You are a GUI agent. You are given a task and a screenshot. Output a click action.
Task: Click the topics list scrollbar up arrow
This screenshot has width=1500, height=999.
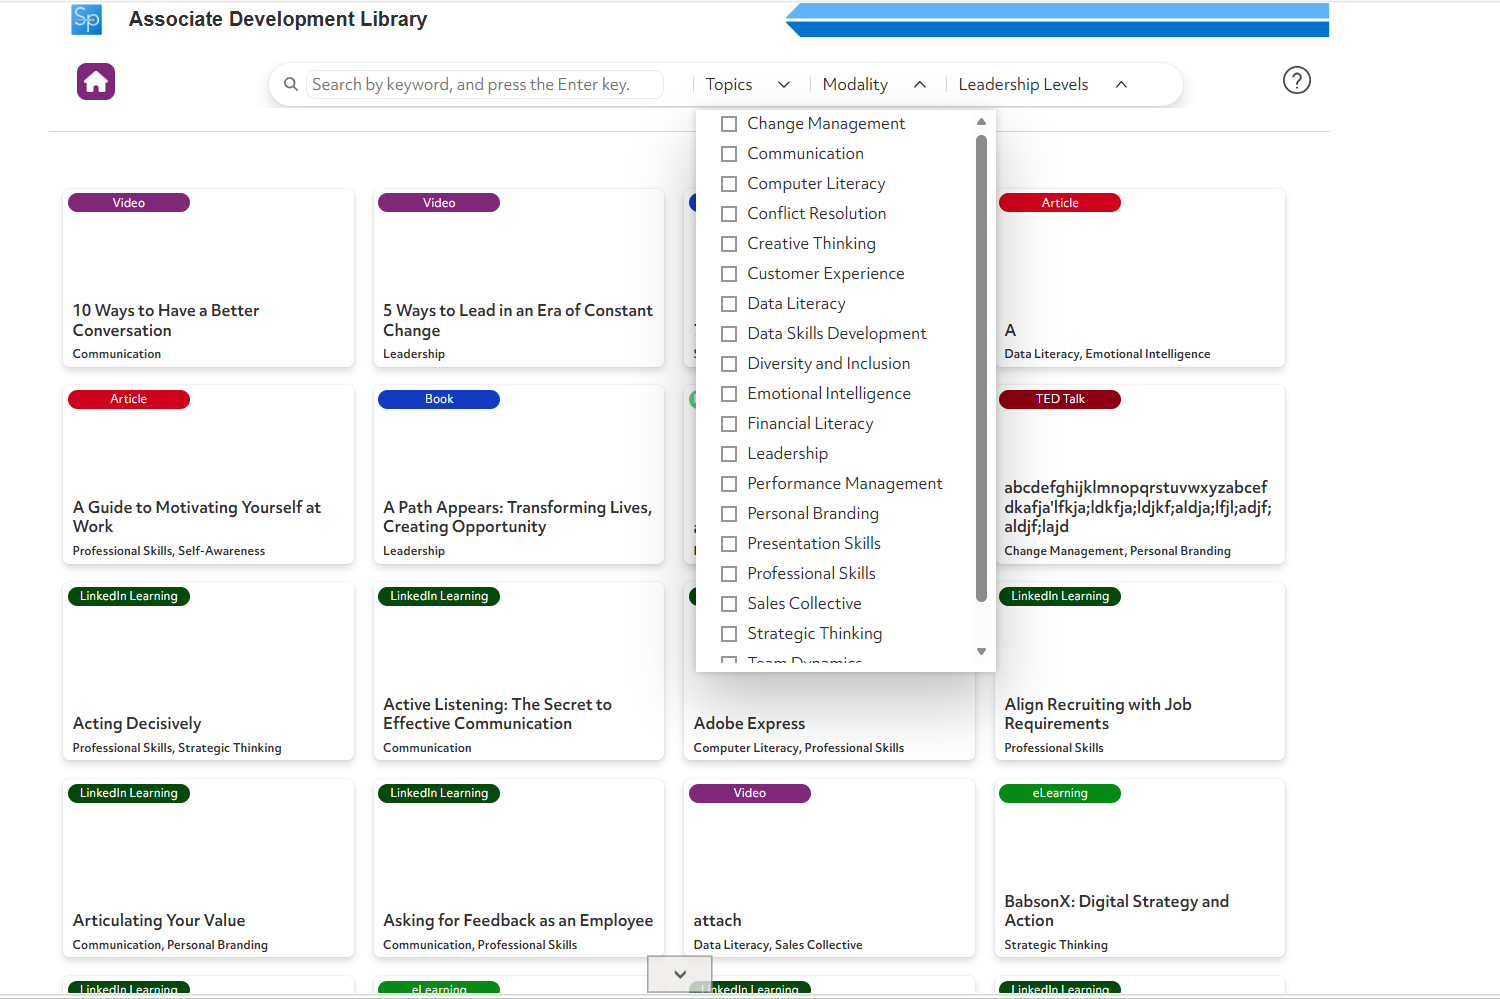coord(981,121)
